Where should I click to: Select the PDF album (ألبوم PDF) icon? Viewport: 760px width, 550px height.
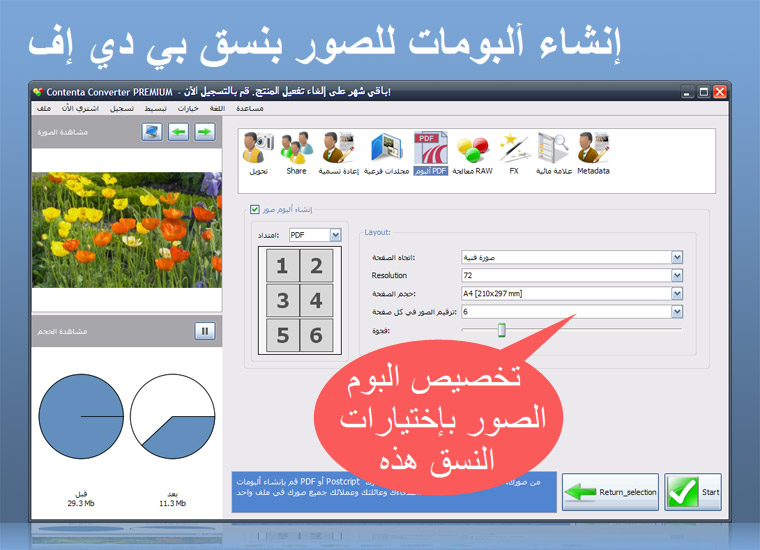pos(430,148)
